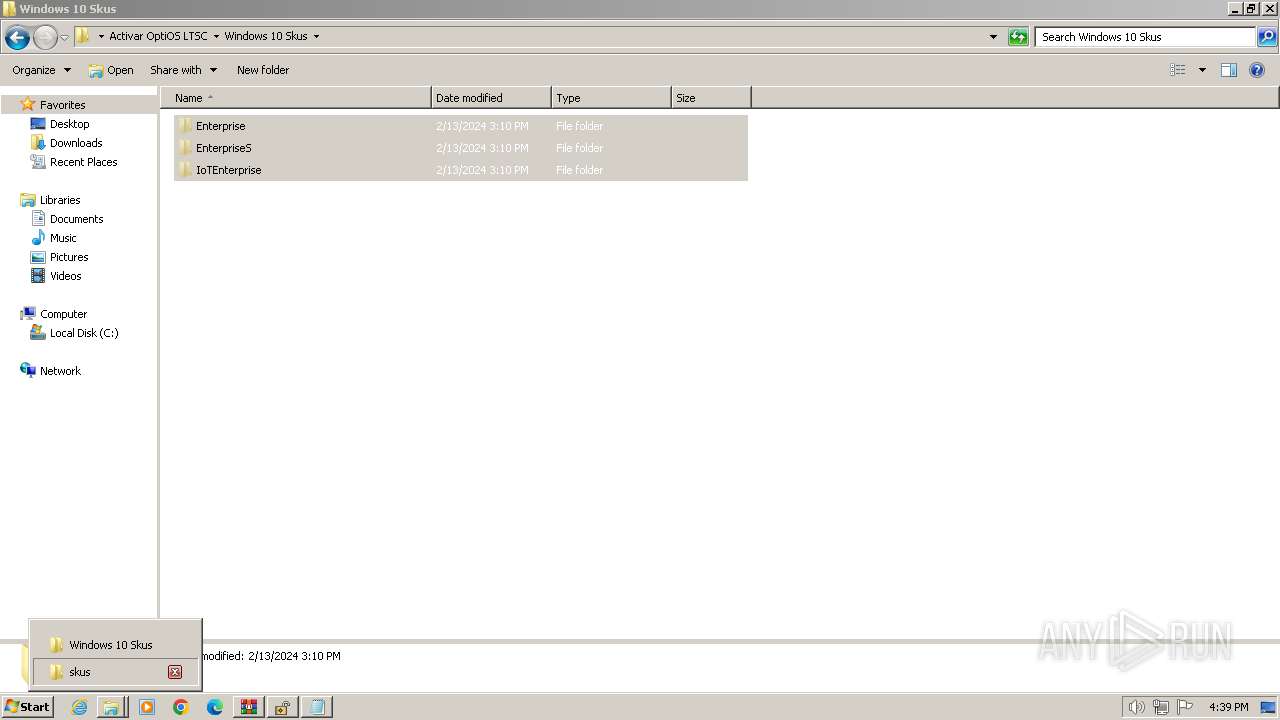The image size is (1280, 720).
Task: Open the Share with menu
Action: tap(183, 70)
